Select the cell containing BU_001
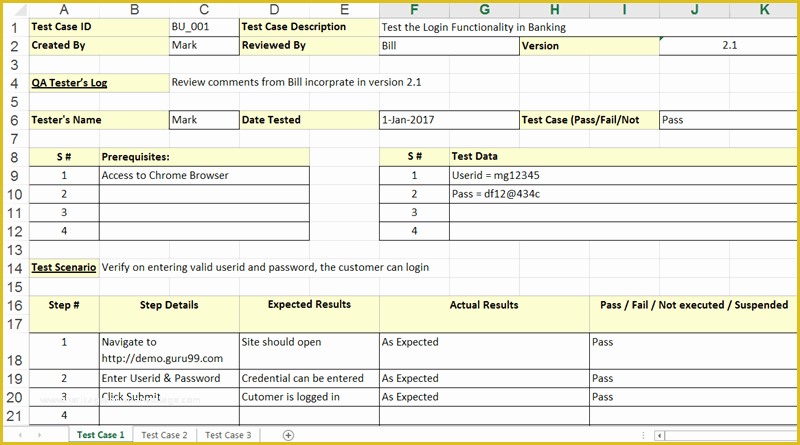This screenshot has width=800, height=445. coord(204,27)
